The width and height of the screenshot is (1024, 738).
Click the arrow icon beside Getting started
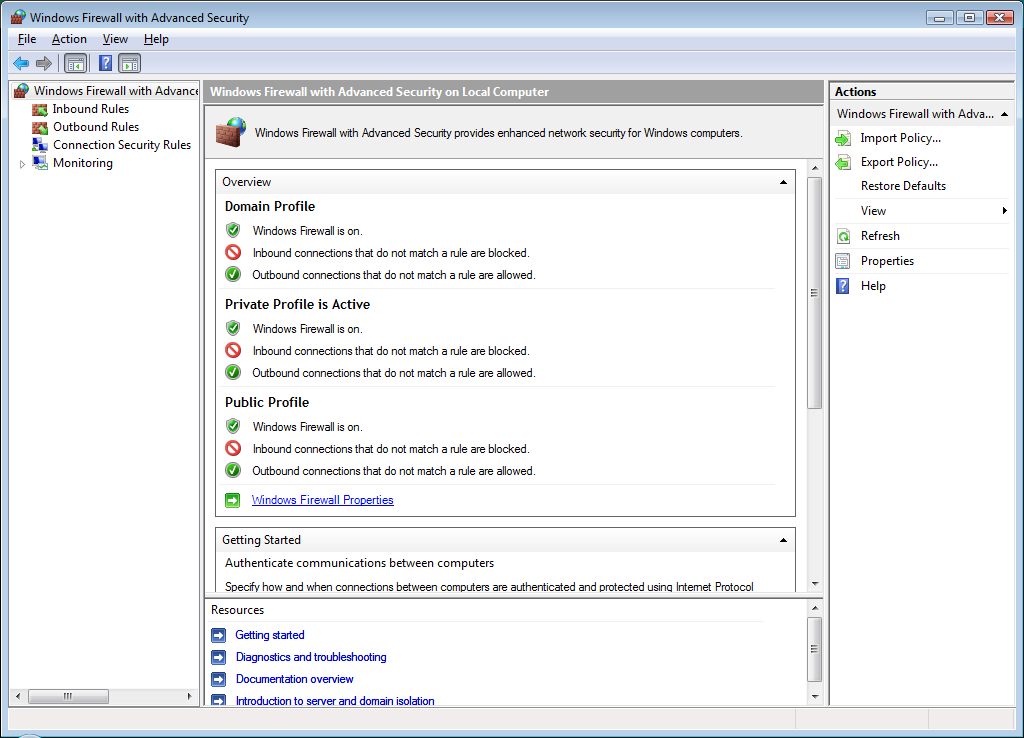click(x=219, y=635)
